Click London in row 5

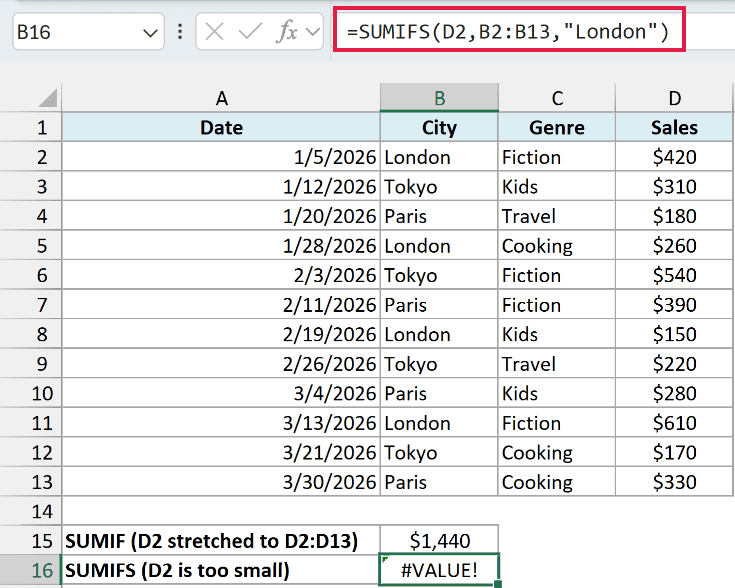pyautogui.click(x=439, y=246)
